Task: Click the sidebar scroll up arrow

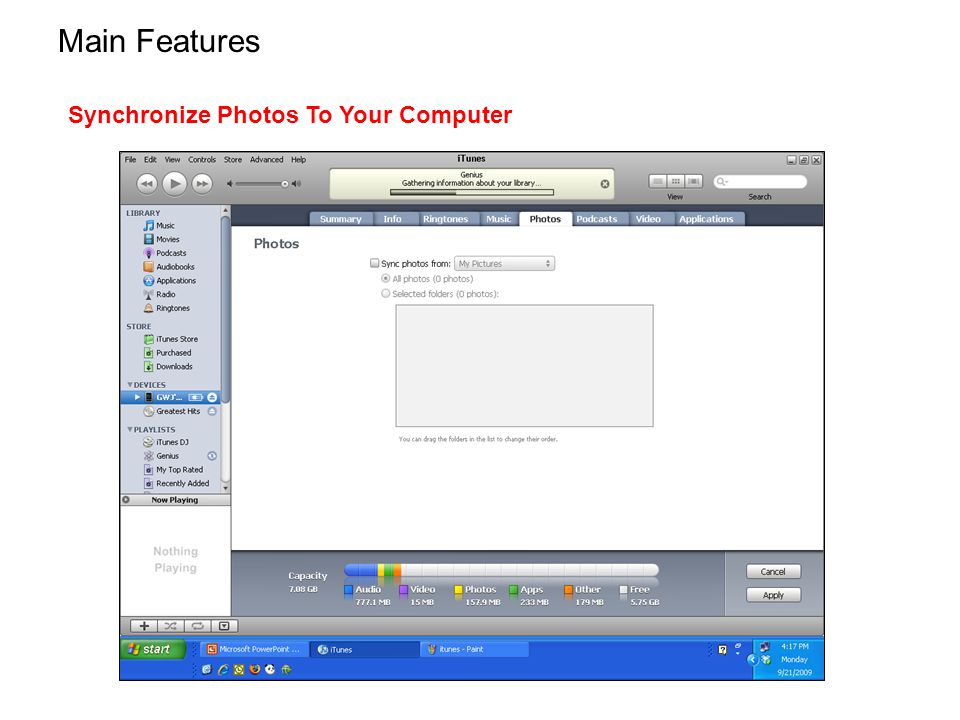Action: 225,210
